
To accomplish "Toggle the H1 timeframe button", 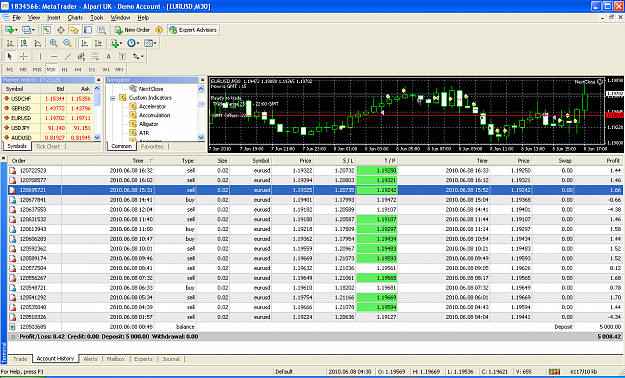I will pyautogui.click(x=65, y=69).
